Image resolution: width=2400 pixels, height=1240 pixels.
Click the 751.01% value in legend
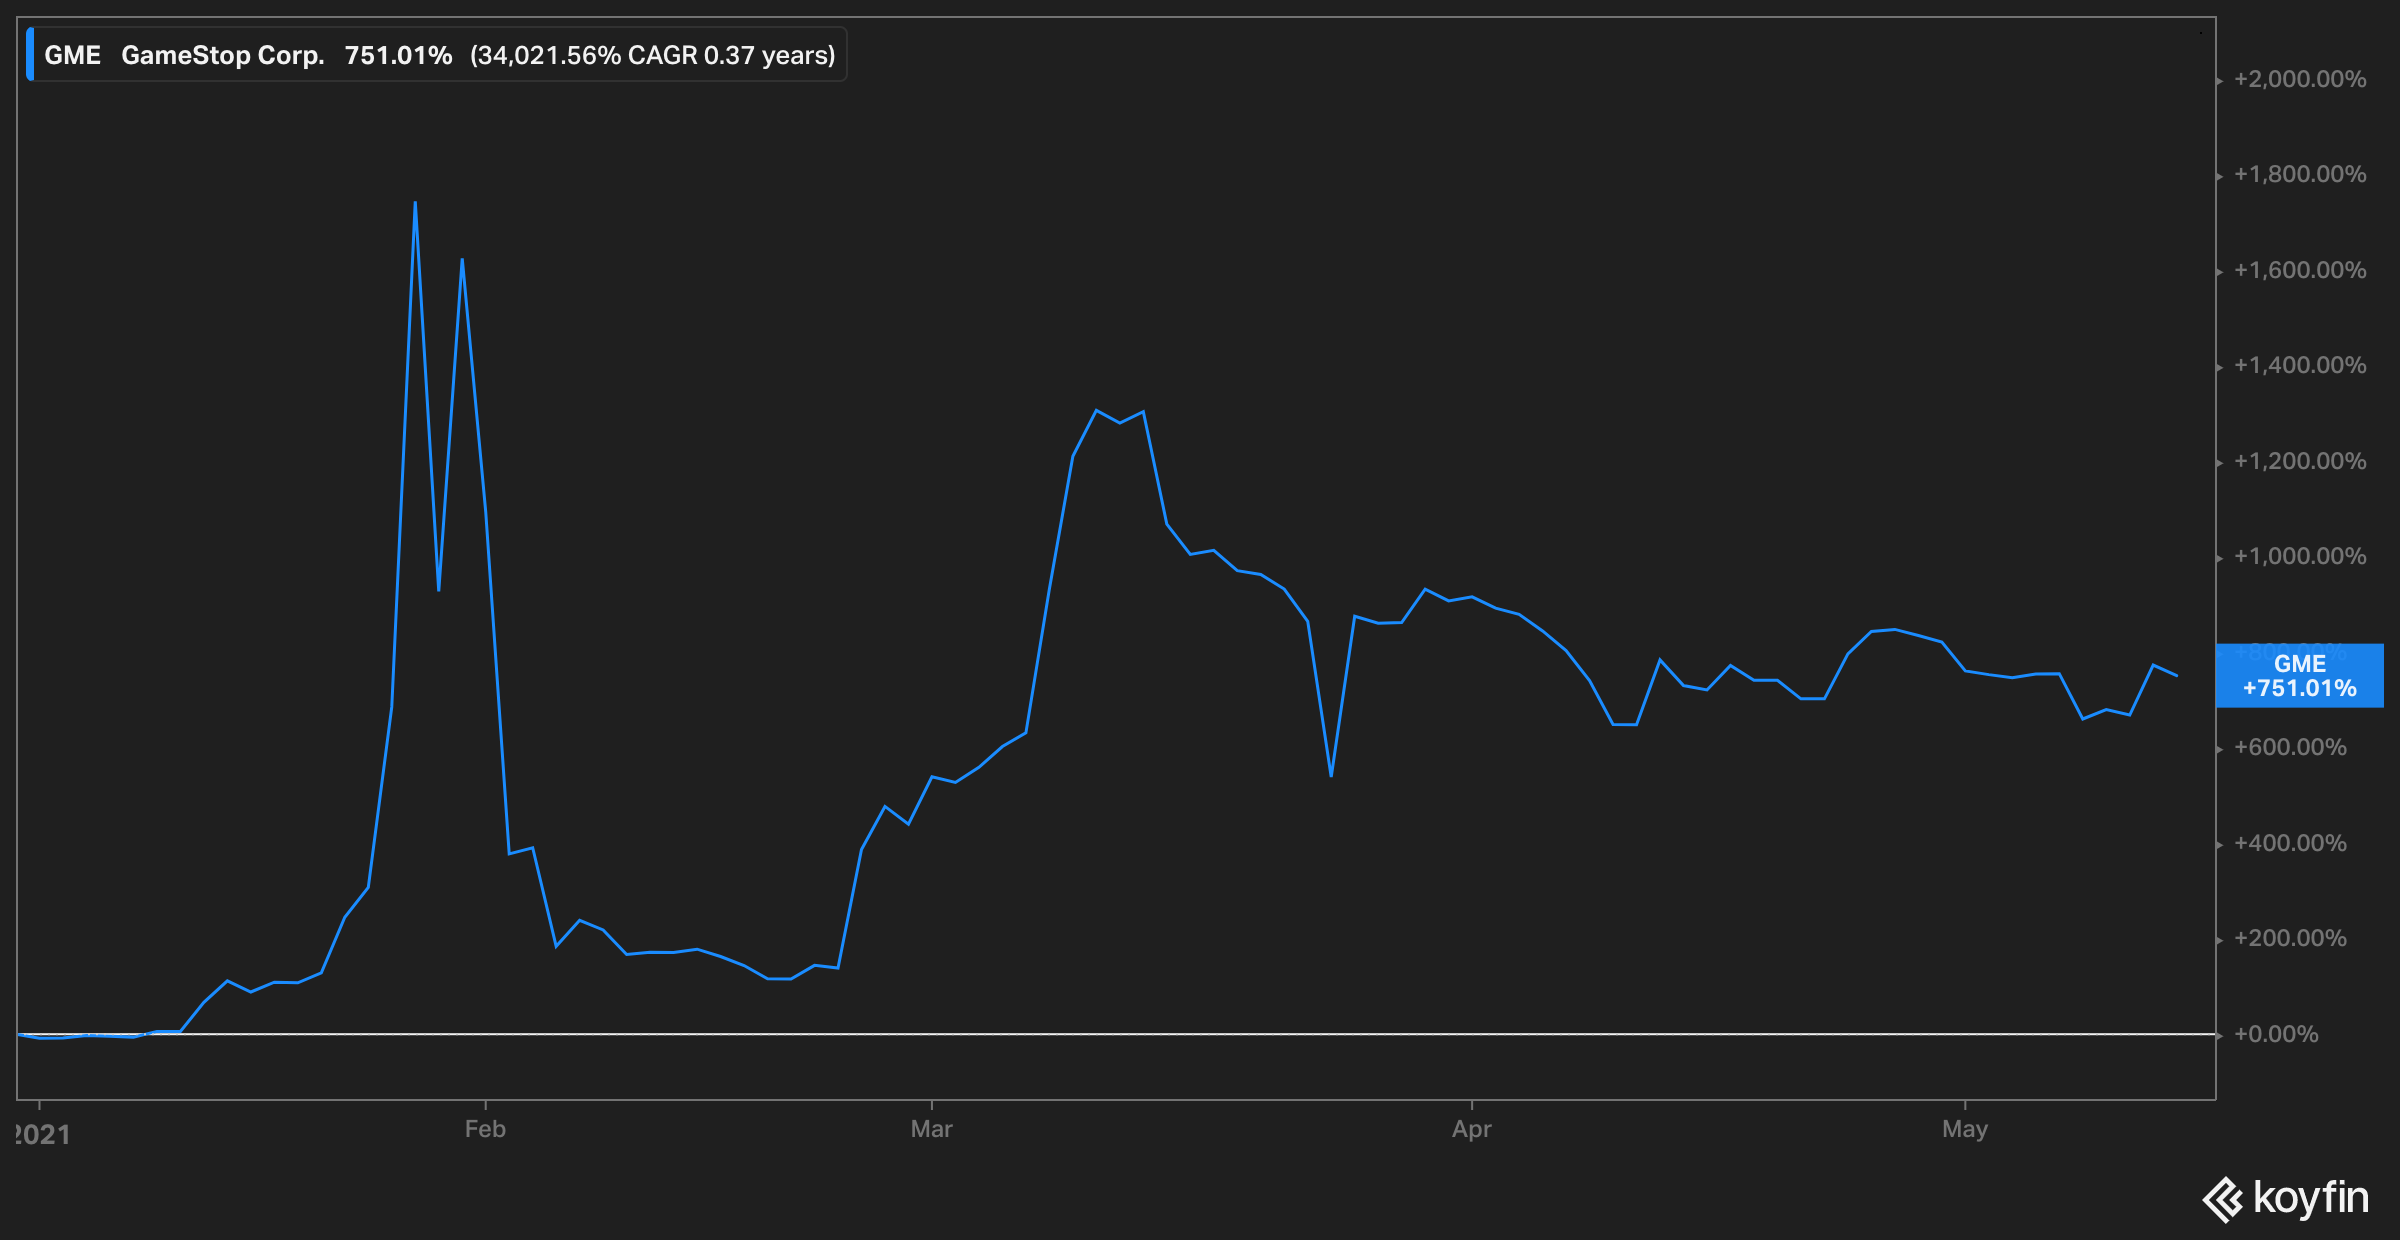398,55
